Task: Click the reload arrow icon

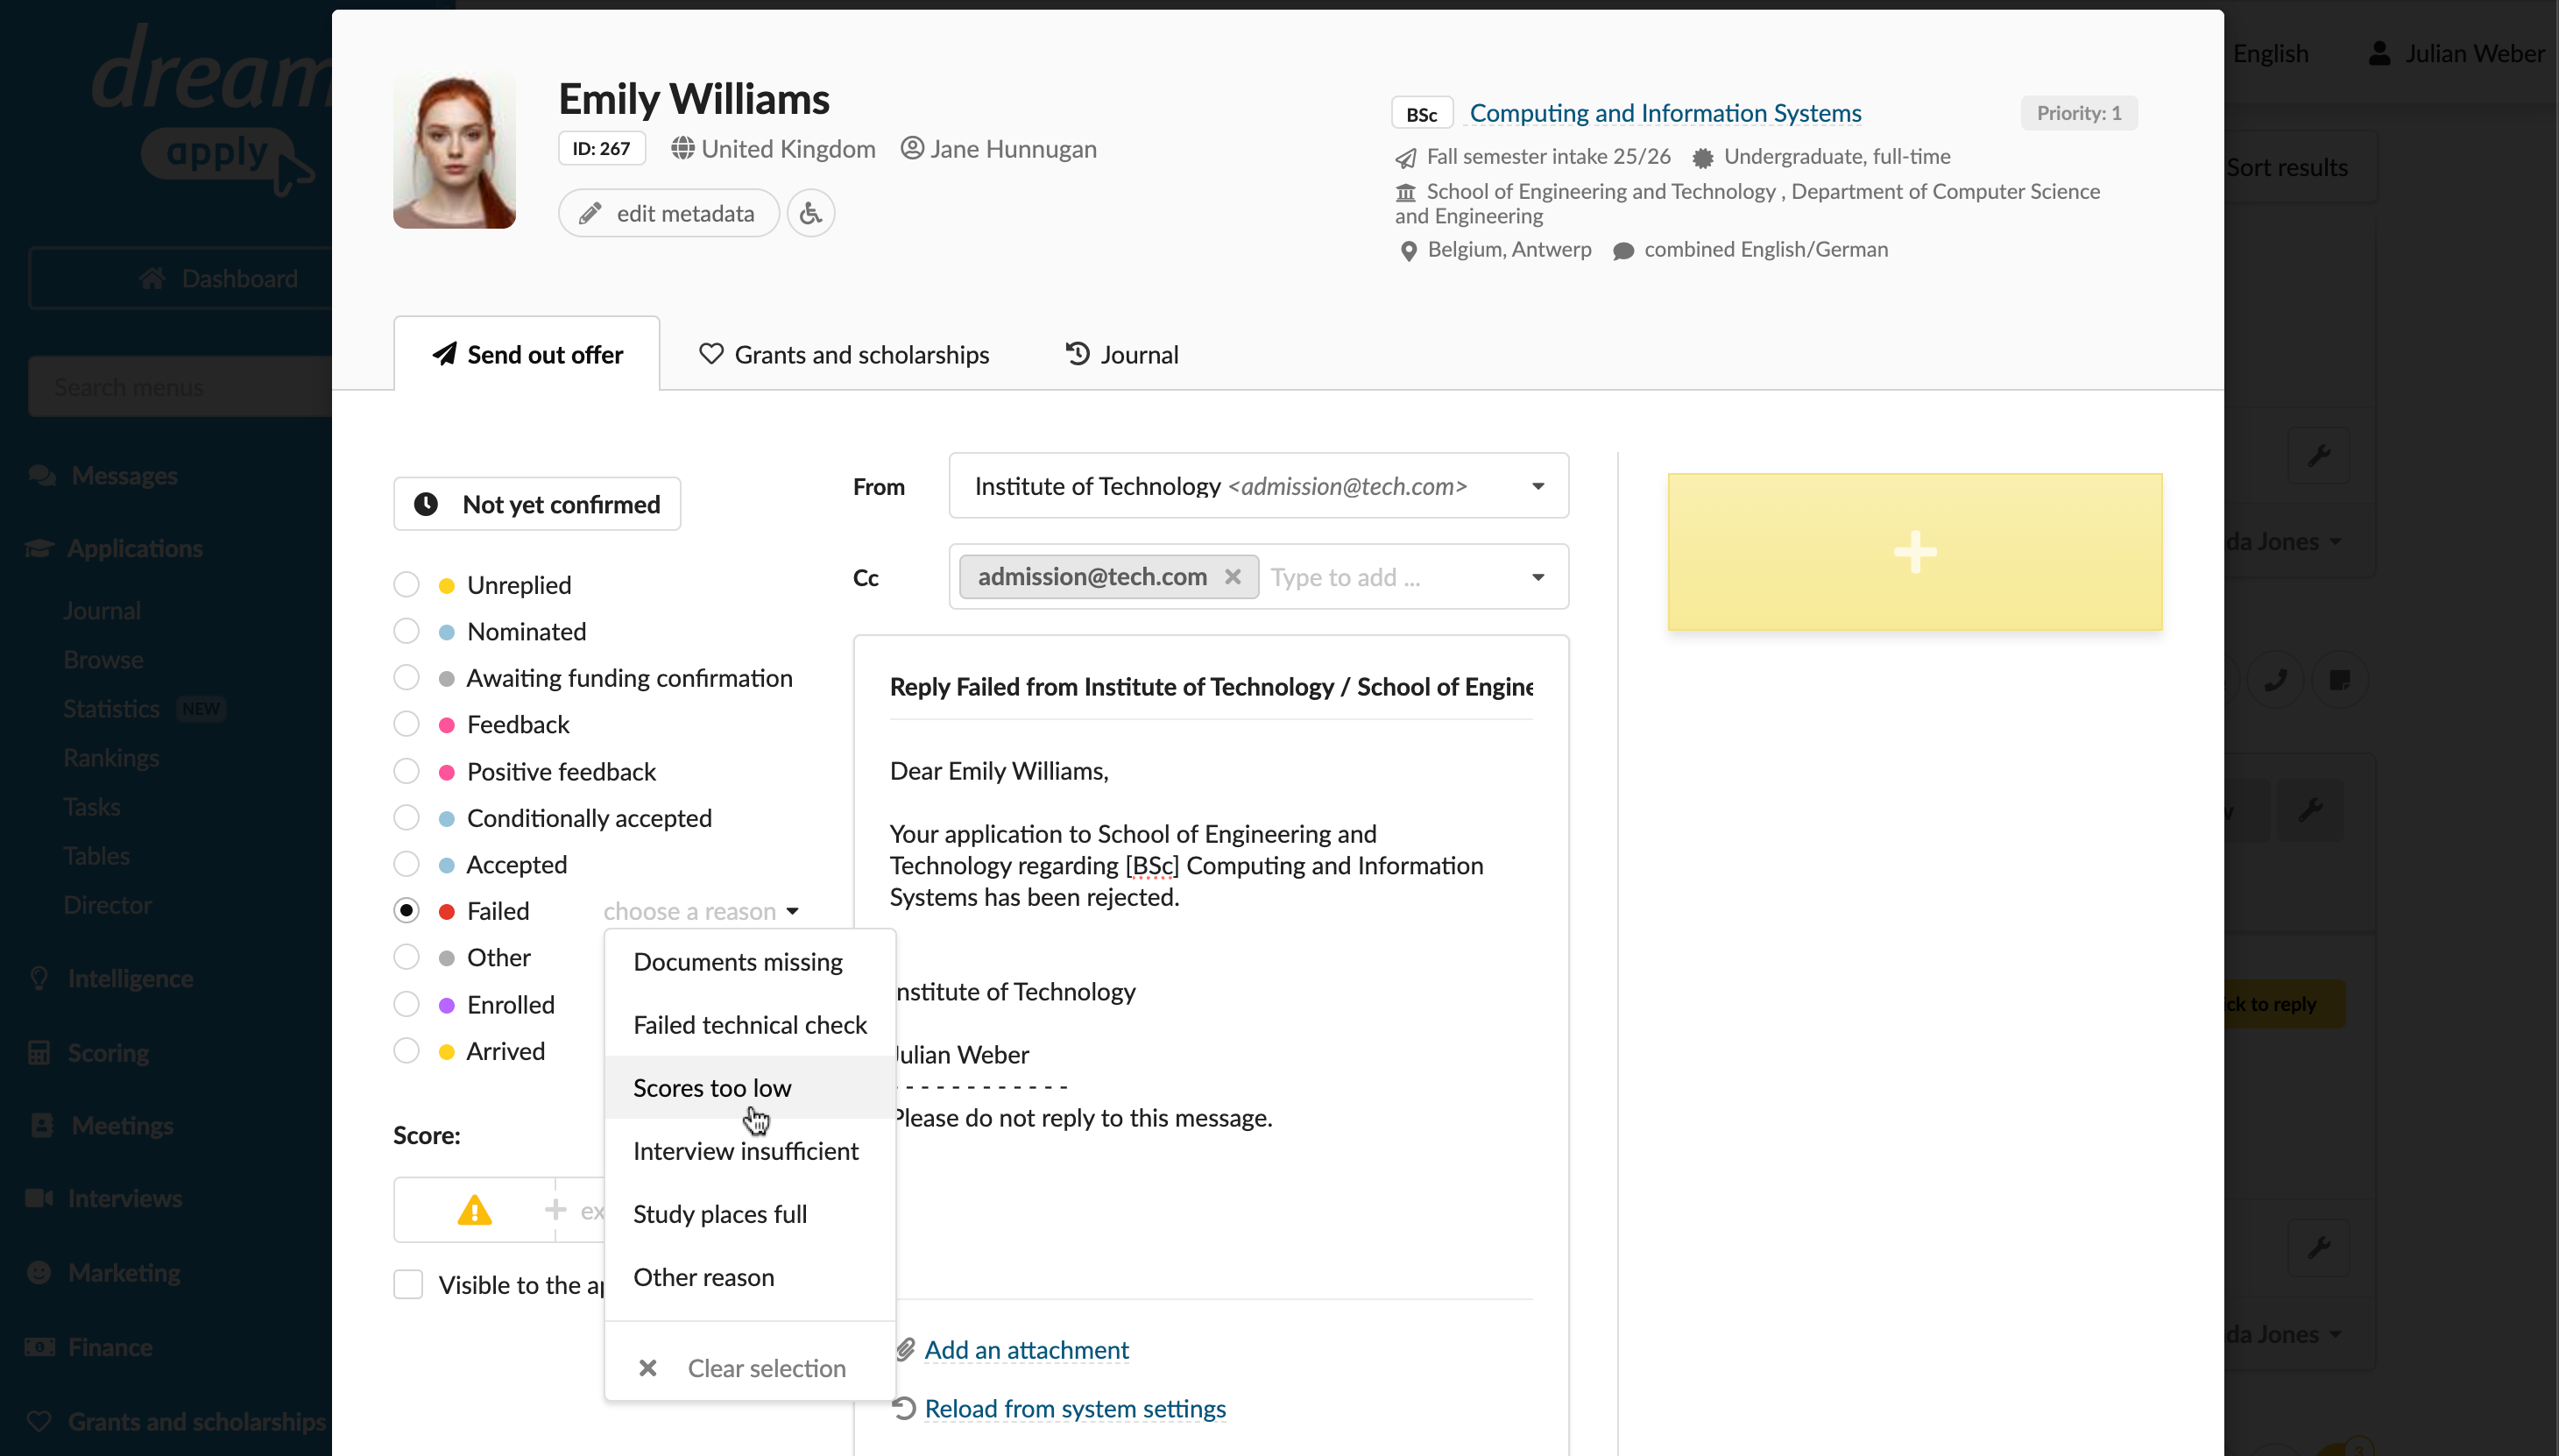Action: pyautogui.click(x=903, y=1408)
